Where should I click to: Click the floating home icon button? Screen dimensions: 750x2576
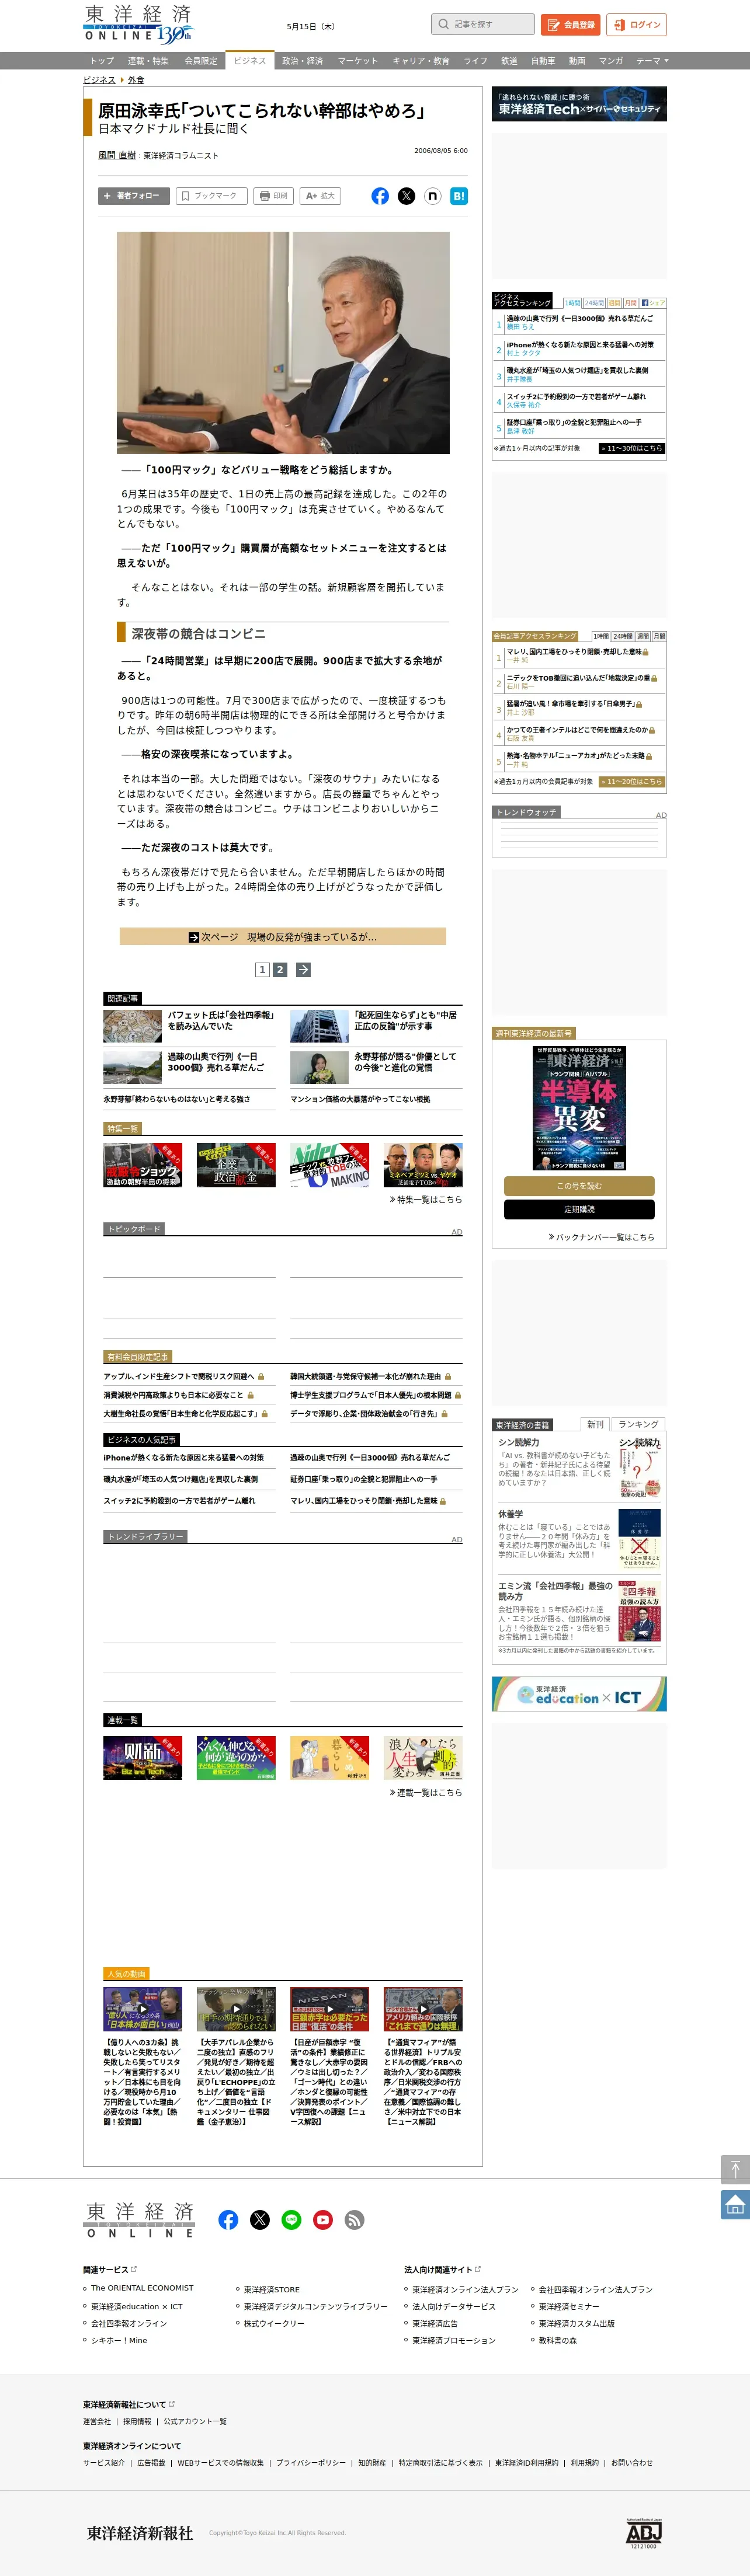tap(735, 2204)
